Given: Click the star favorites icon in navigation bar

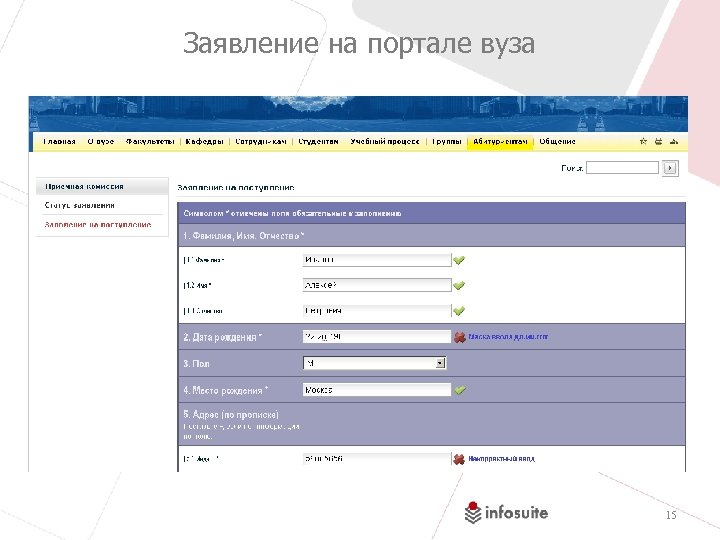Looking at the screenshot, I should 643,141.
